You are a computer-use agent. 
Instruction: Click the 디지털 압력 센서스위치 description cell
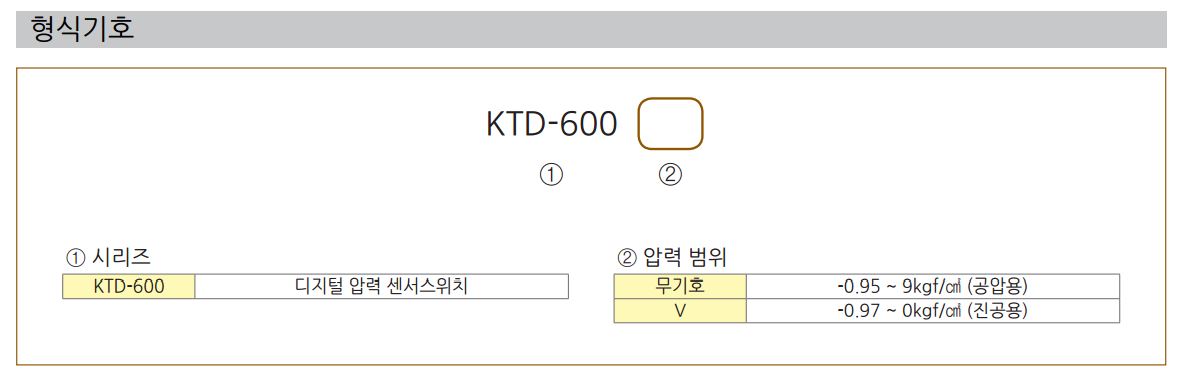382,287
